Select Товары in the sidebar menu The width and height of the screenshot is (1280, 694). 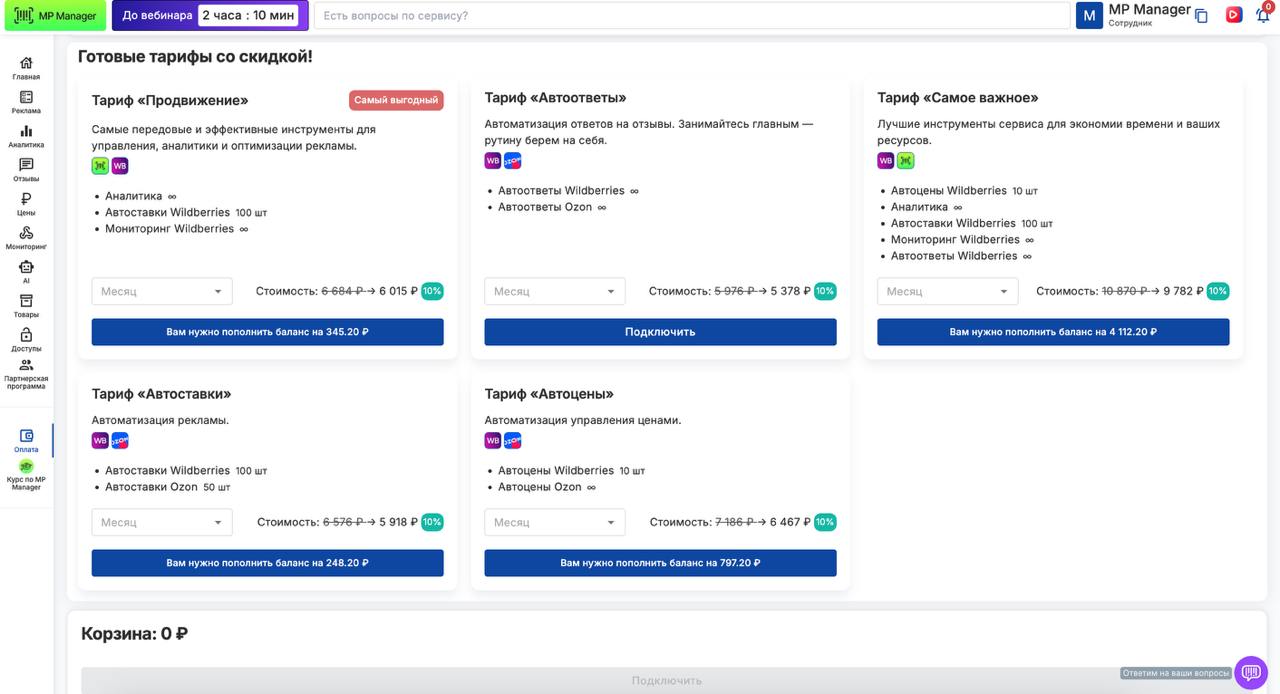click(x=26, y=306)
